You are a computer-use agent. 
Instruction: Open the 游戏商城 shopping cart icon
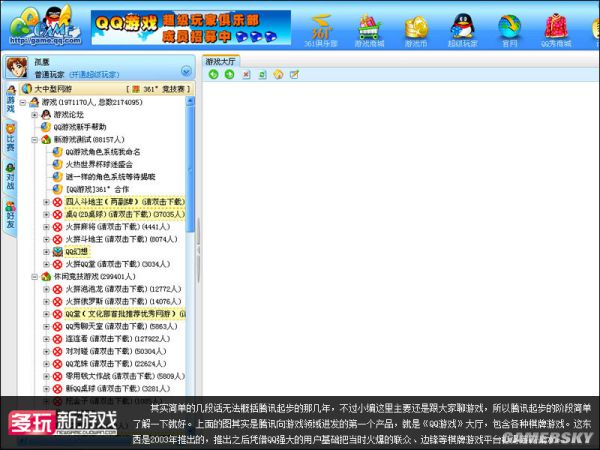click(369, 31)
